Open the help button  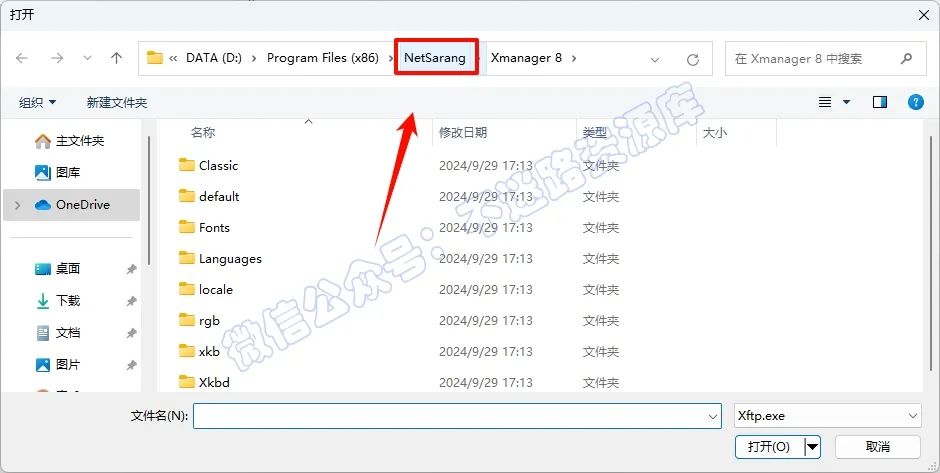[x=915, y=103]
